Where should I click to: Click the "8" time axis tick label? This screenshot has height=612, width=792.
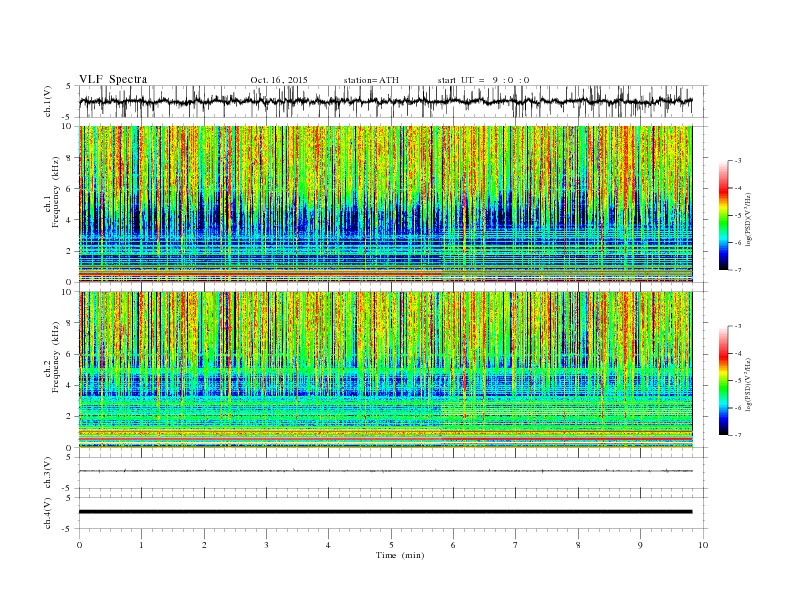(578, 545)
